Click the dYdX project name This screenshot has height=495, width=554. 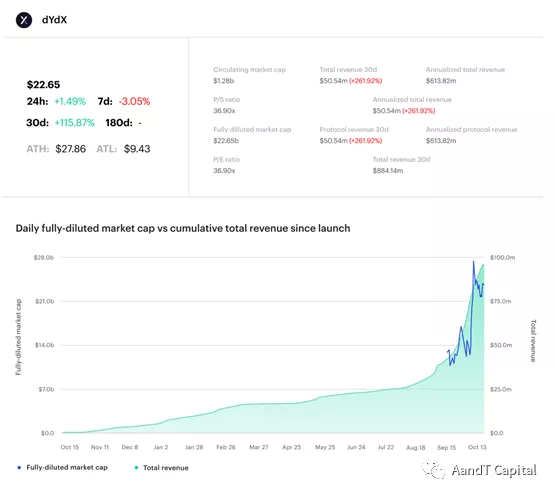point(54,20)
